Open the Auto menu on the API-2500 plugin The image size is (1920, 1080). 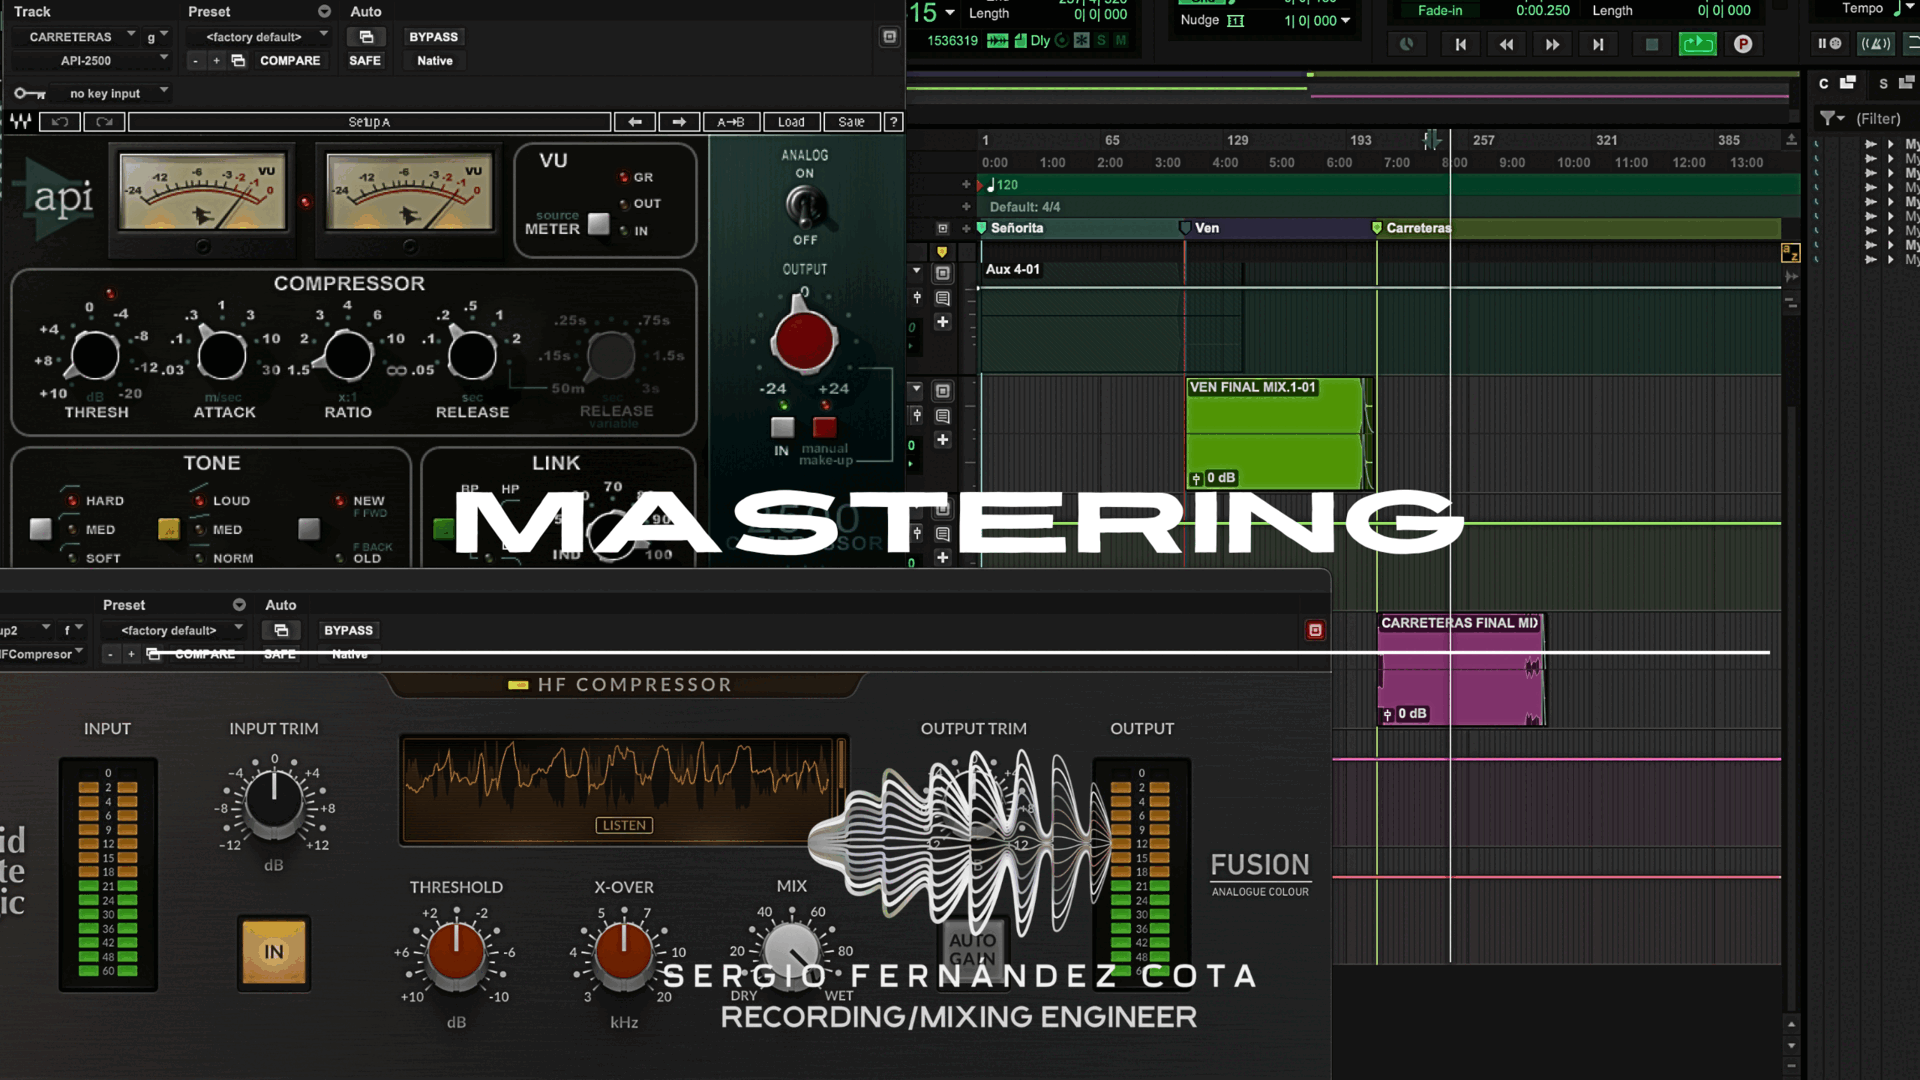coord(365,11)
